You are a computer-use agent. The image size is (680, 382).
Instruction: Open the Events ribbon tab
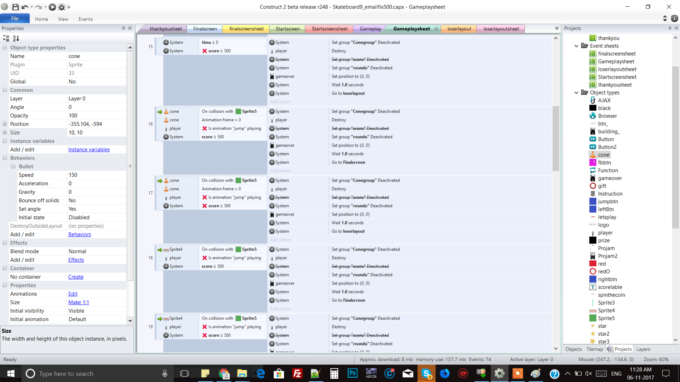click(85, 19)
